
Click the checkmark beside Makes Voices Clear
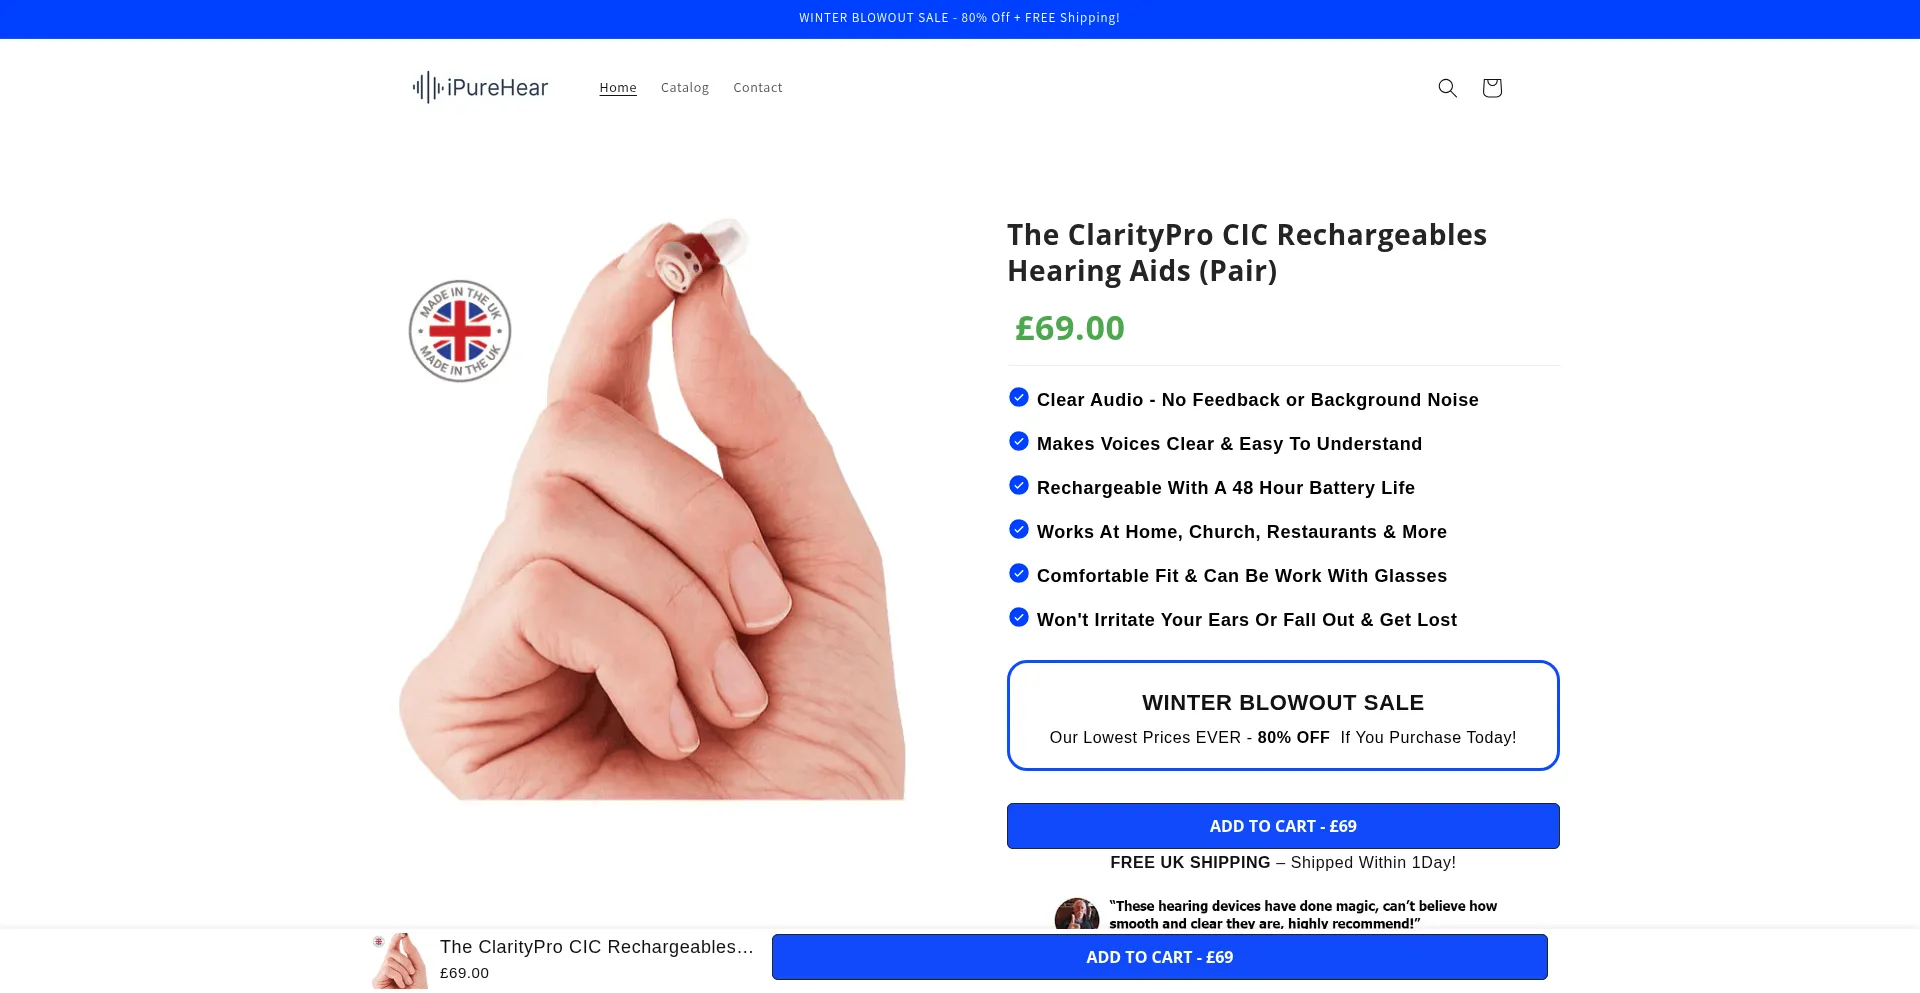coord(1019,441)
